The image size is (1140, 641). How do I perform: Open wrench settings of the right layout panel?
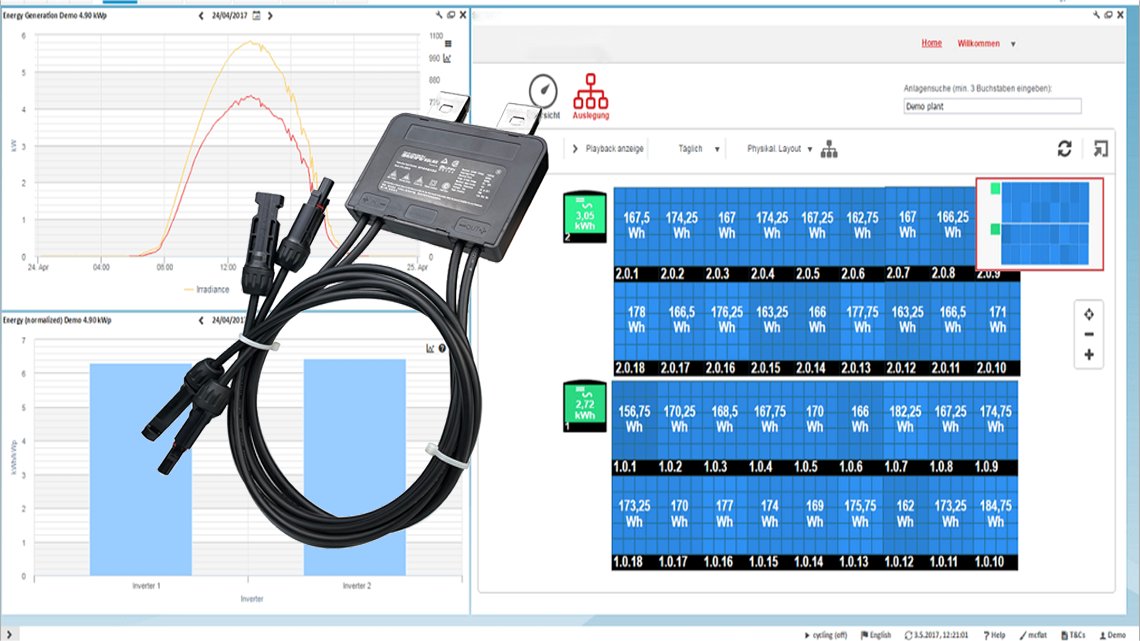(x=1096, y=15)
